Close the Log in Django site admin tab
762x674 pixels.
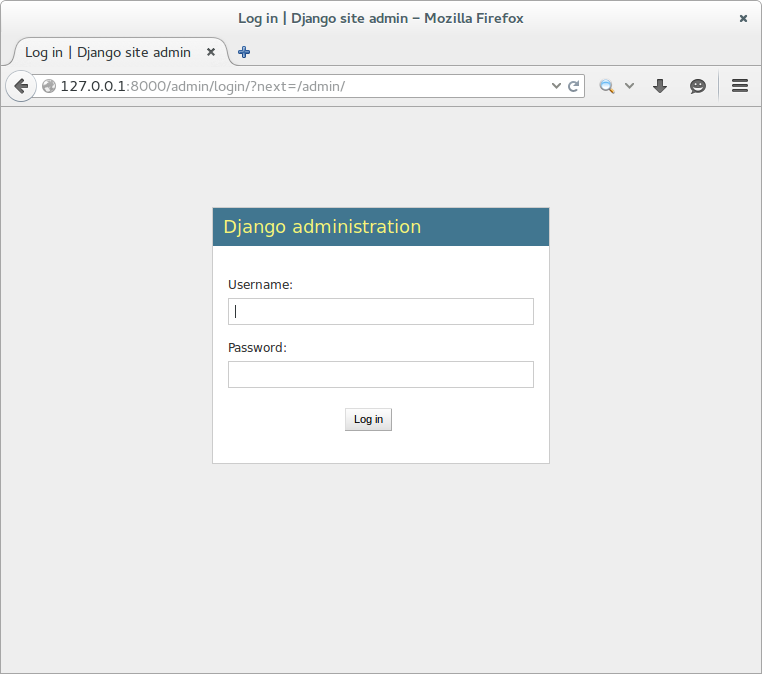point(211,52)
